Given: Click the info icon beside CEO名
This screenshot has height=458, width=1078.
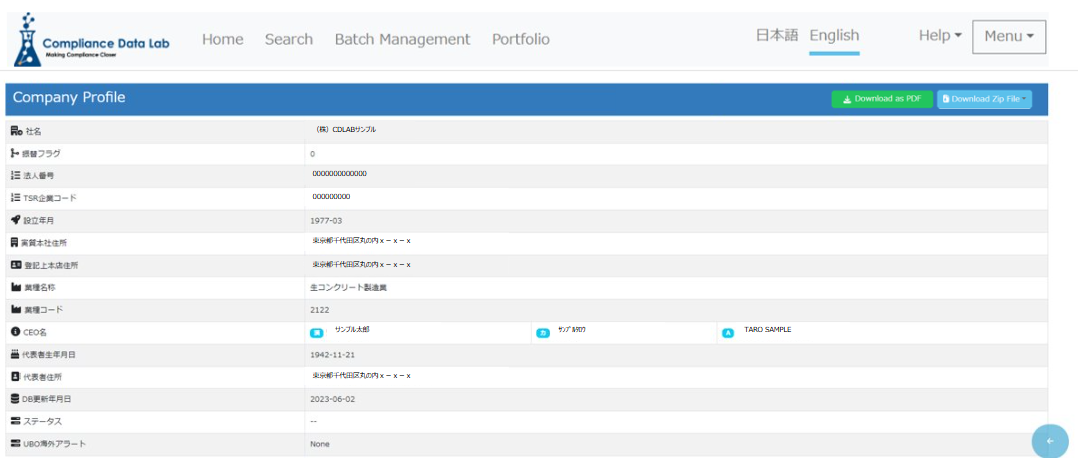Looking at the screenshot, I should [x=16, y=331].
